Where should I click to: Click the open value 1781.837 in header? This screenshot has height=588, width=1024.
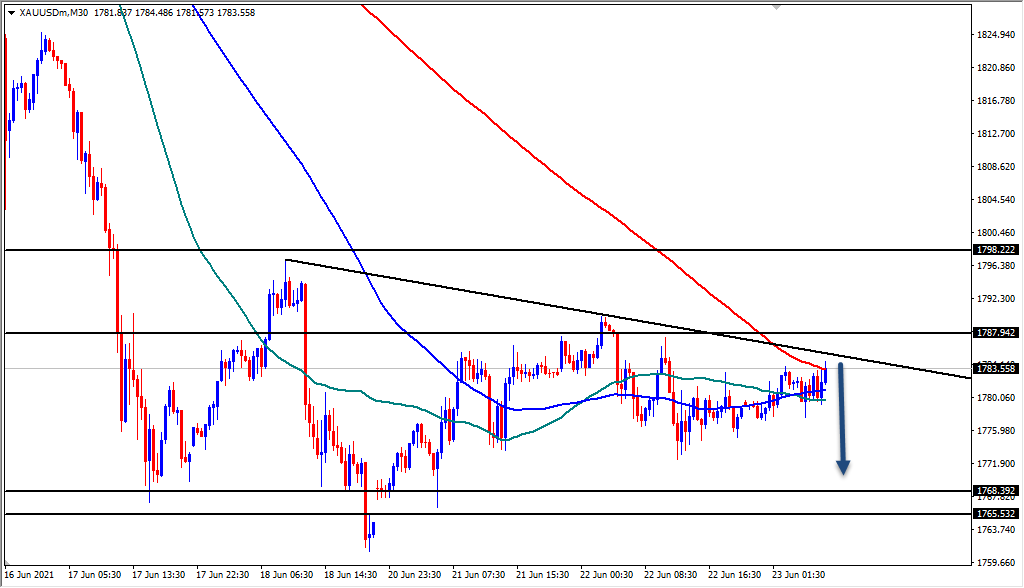point(113,12)
